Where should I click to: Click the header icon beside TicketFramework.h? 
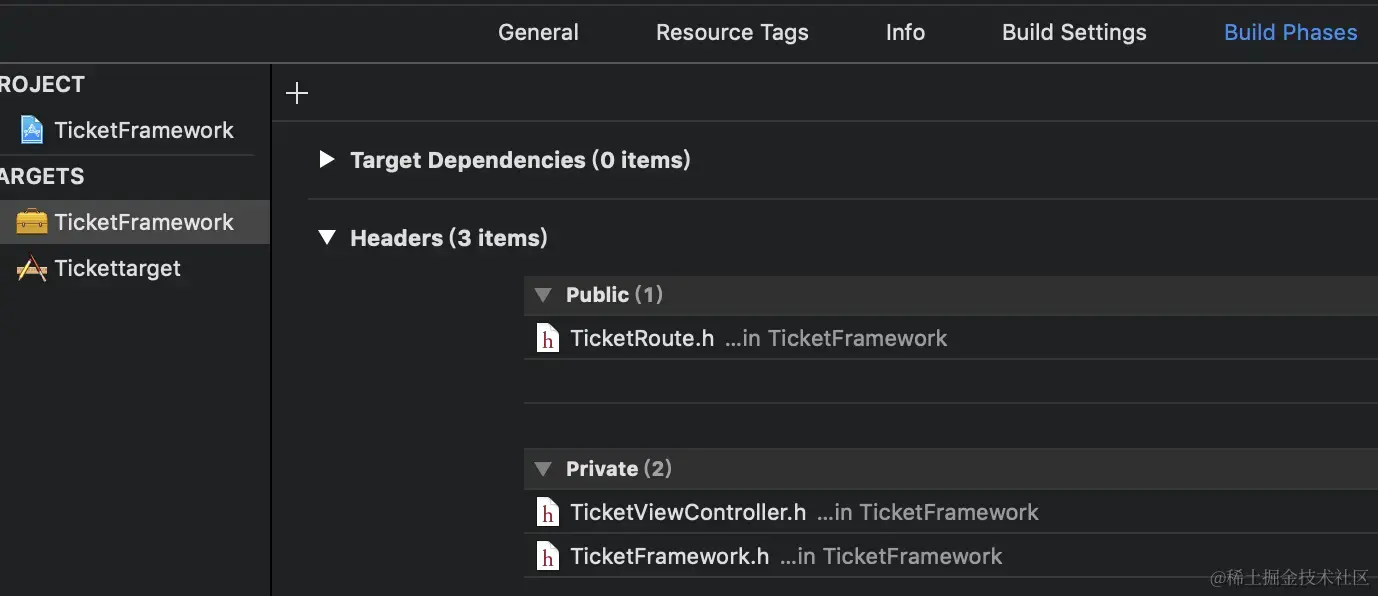coord(547,556)
